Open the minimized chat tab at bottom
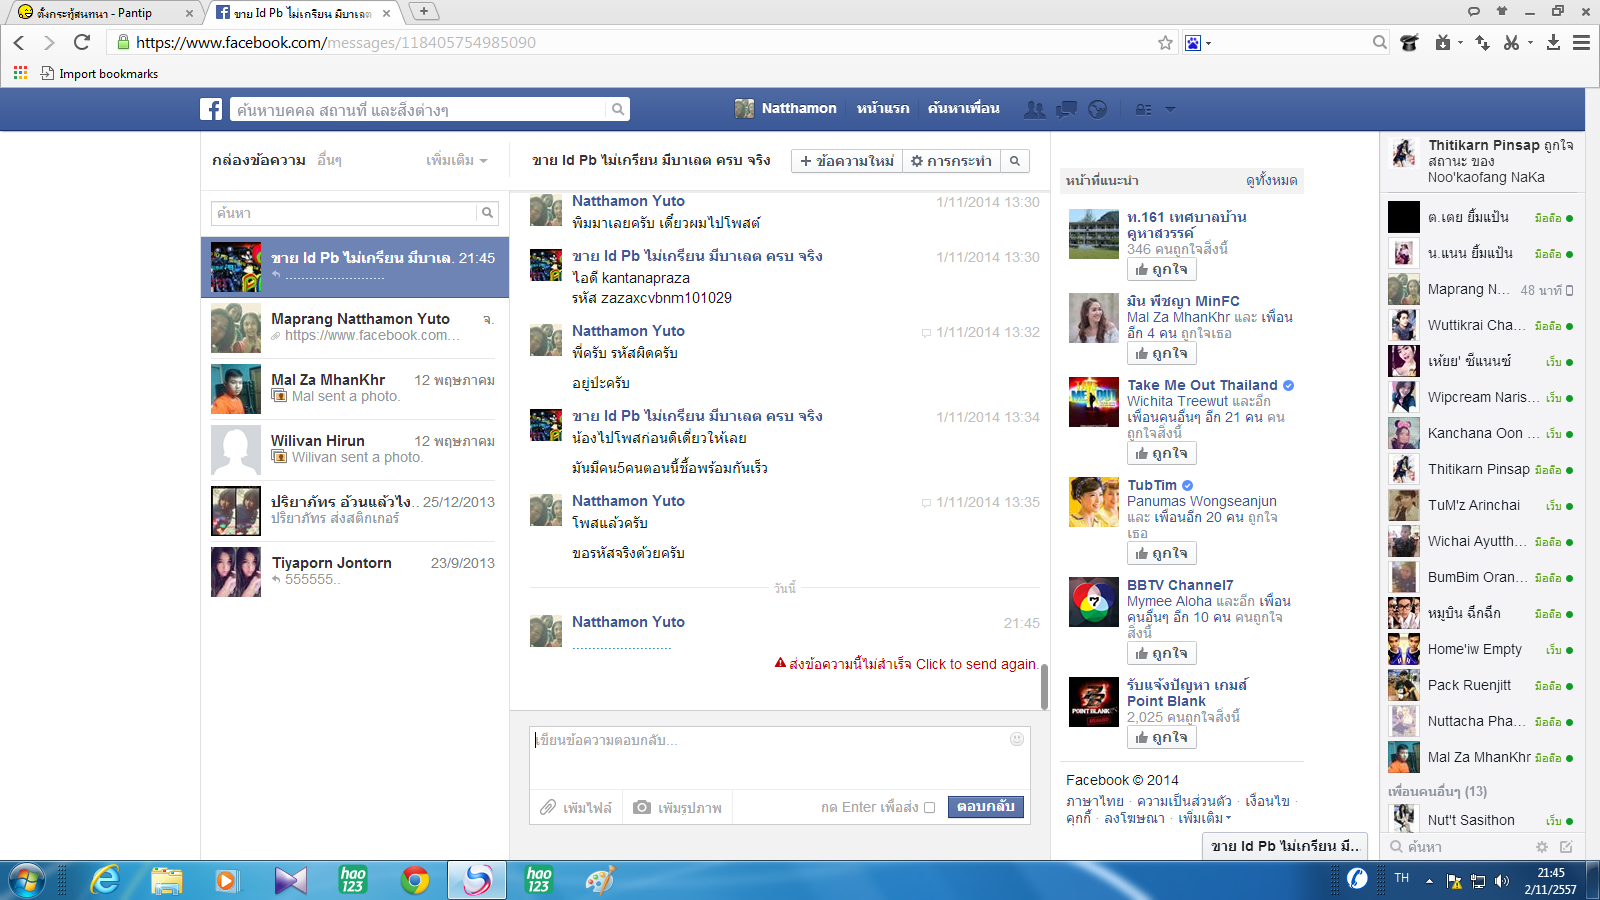The image size is (1600, 900). pos(1285,846)
